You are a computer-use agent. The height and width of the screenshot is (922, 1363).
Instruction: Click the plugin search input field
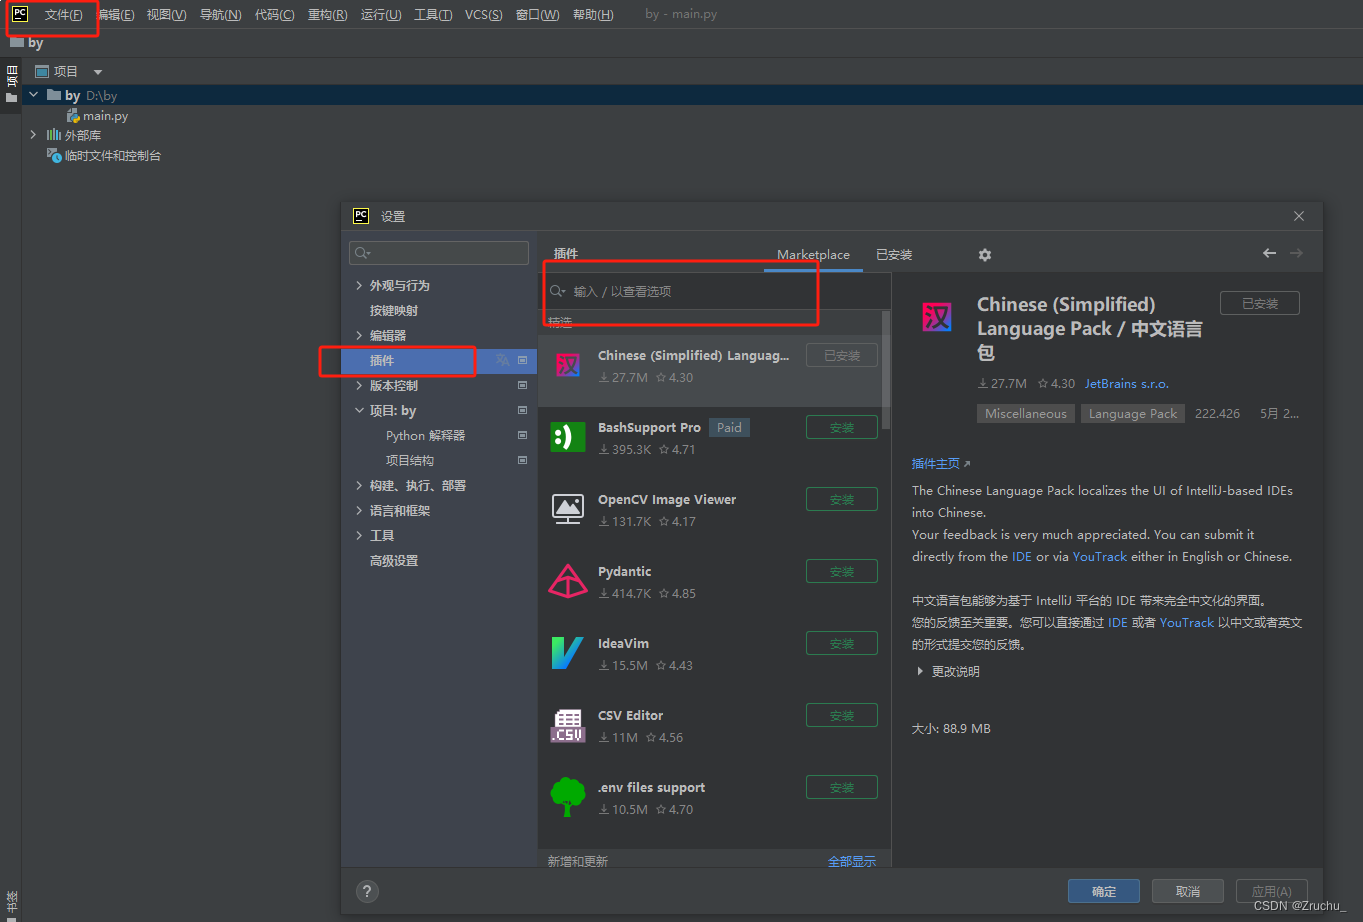680,292
